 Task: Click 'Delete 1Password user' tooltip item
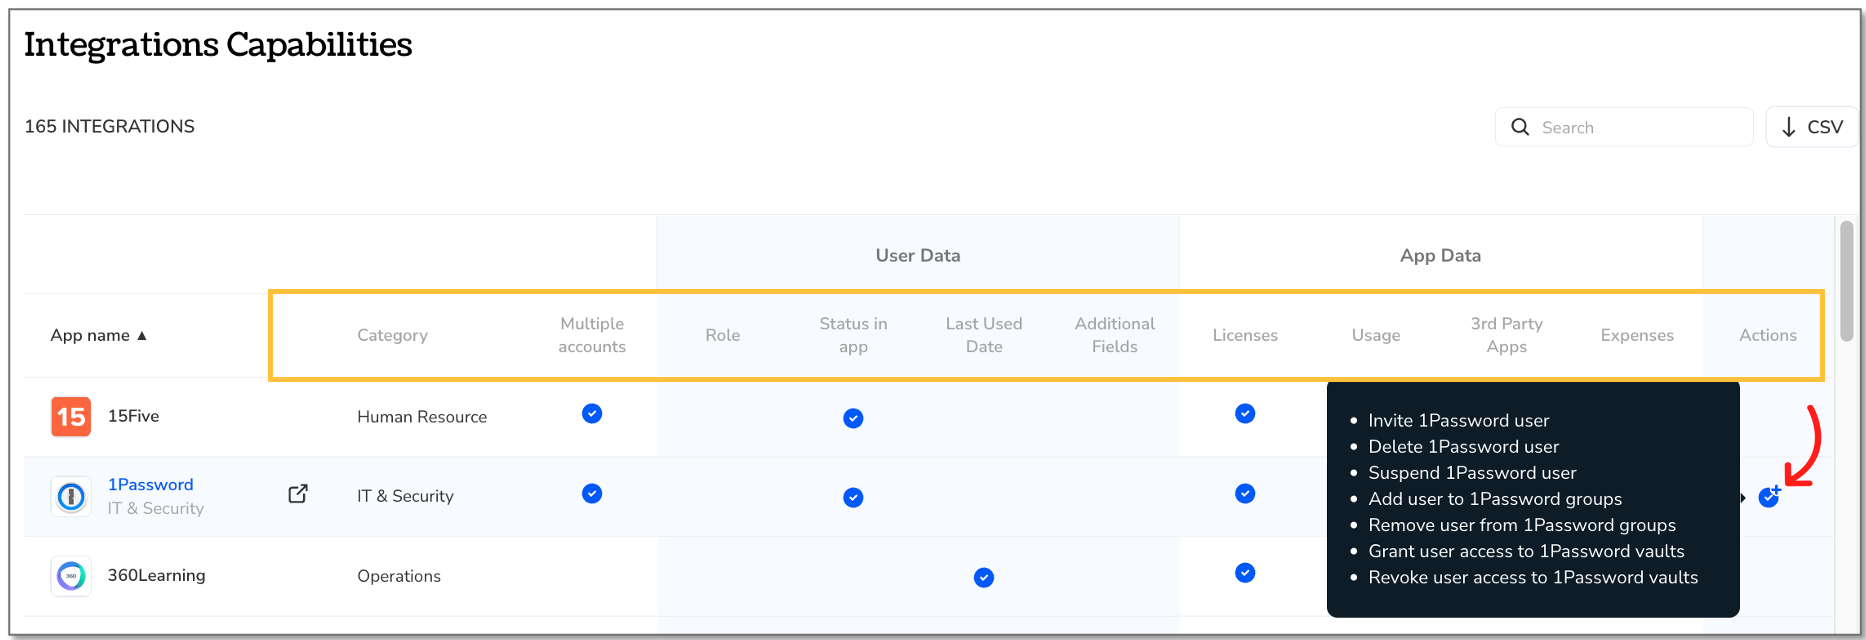(x=1464, y=446)
